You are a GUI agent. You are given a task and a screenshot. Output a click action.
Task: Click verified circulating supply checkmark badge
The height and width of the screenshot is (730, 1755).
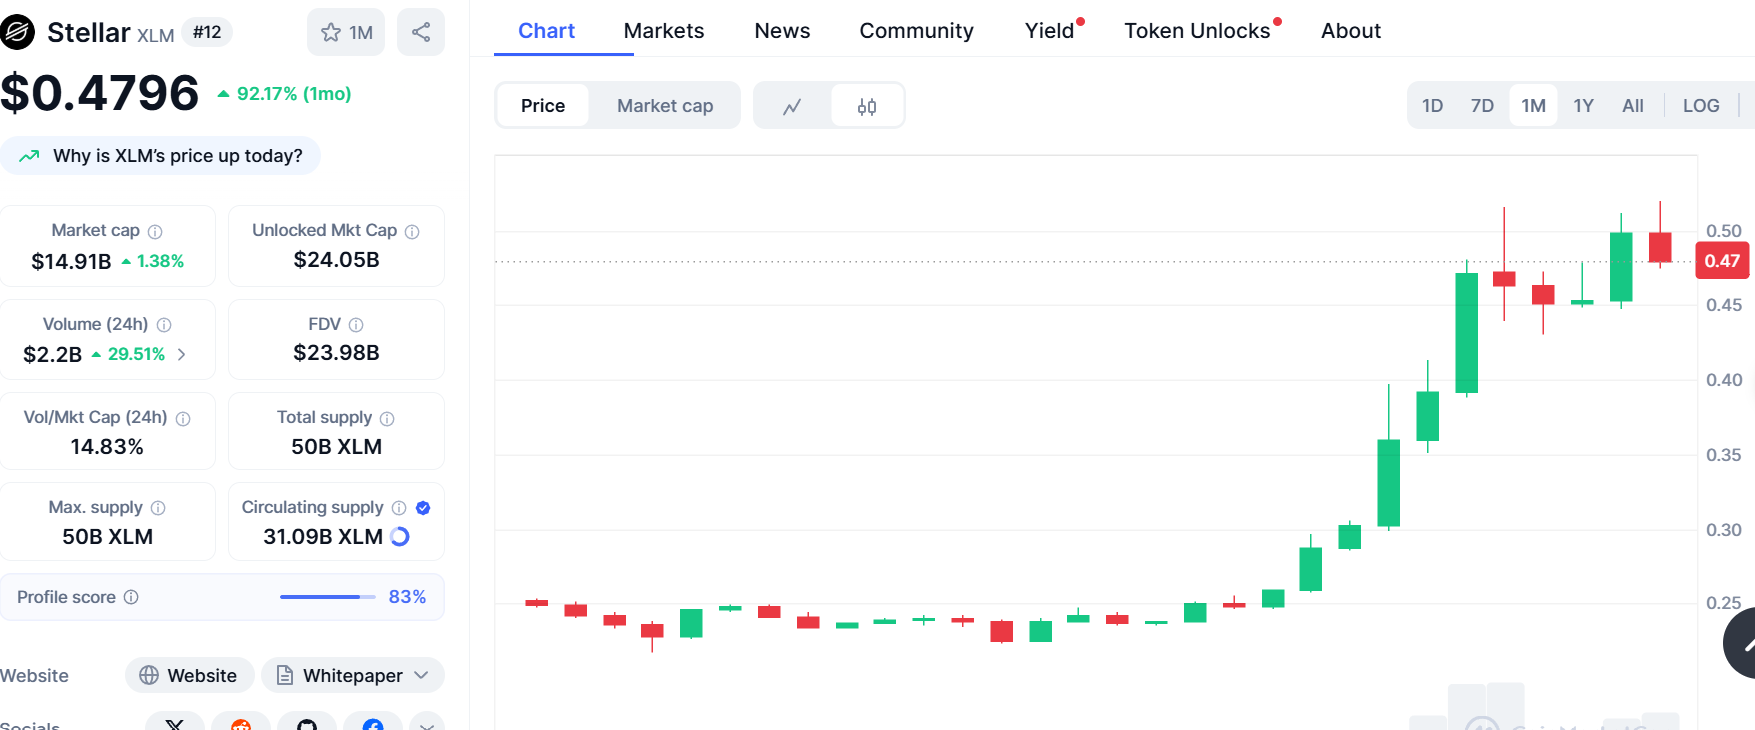(x=423, y=508)
